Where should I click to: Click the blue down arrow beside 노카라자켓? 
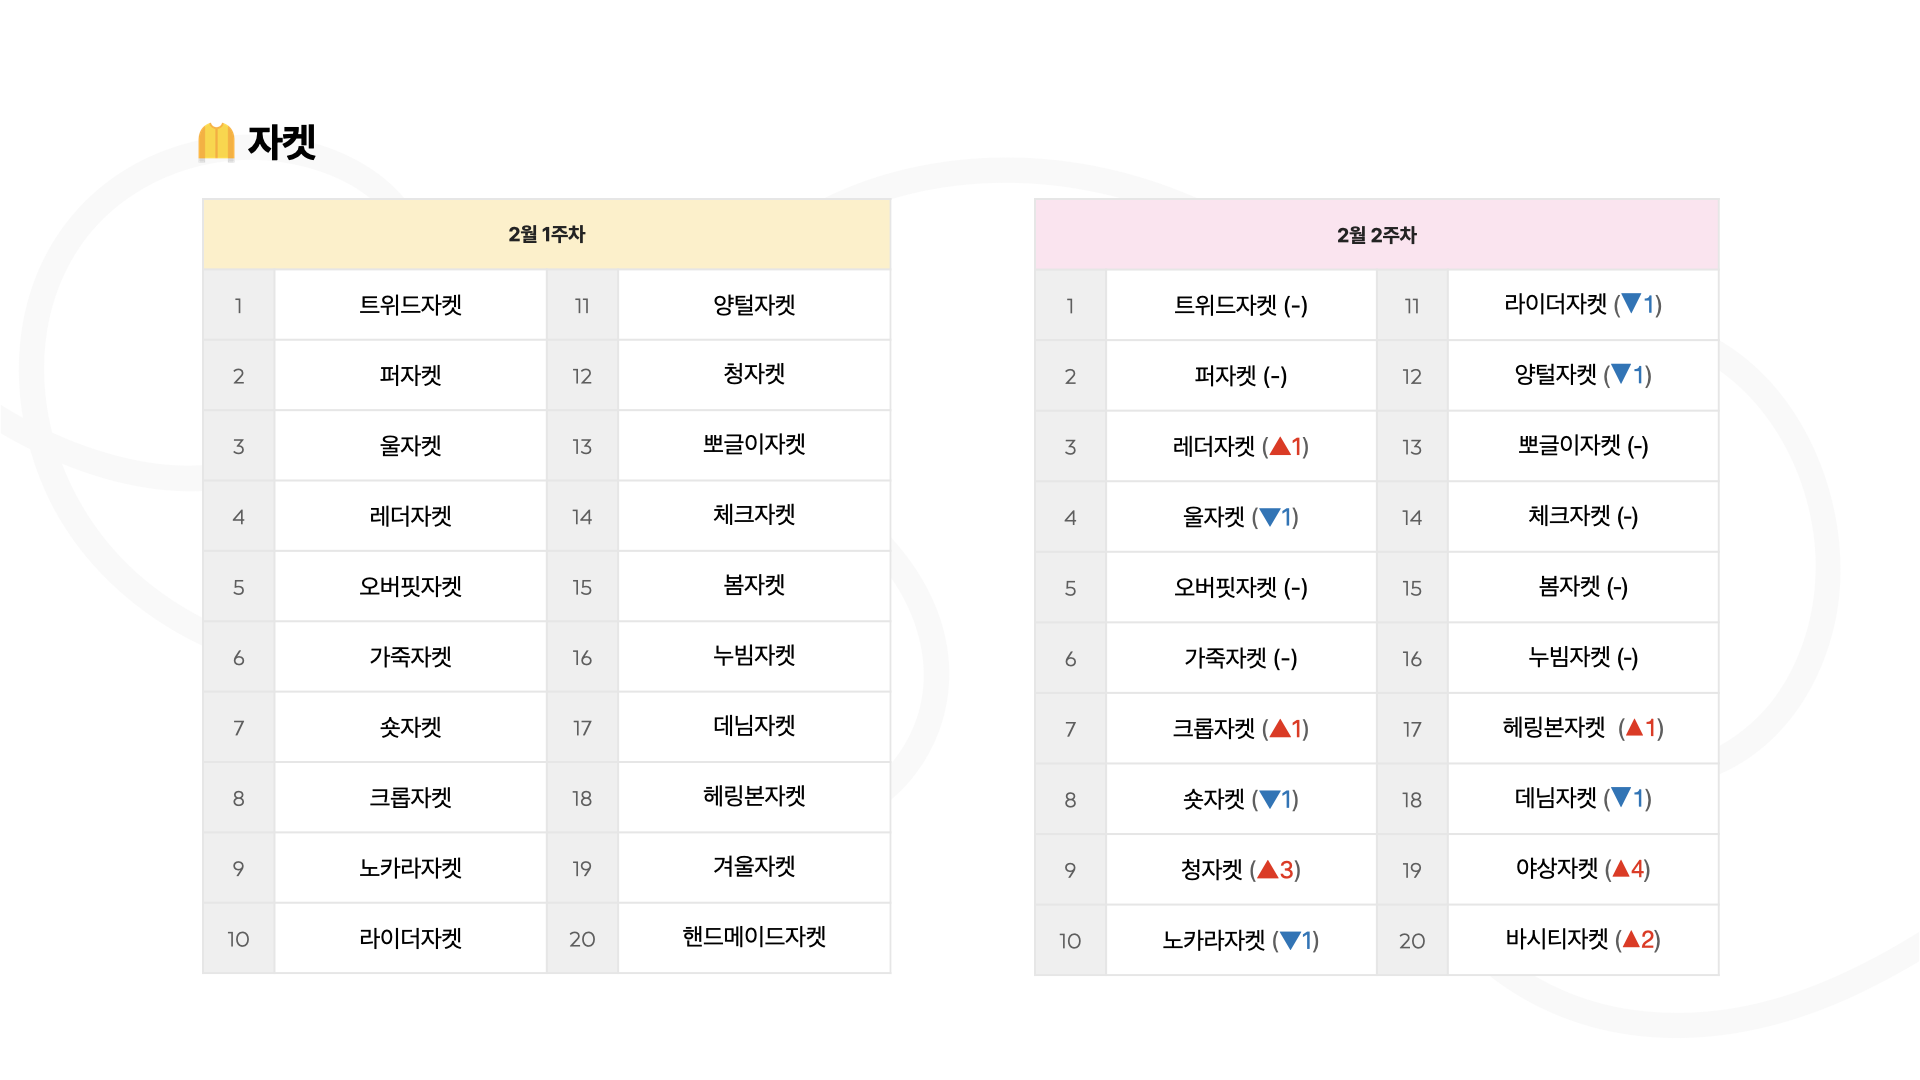(x=1290, y=940)
